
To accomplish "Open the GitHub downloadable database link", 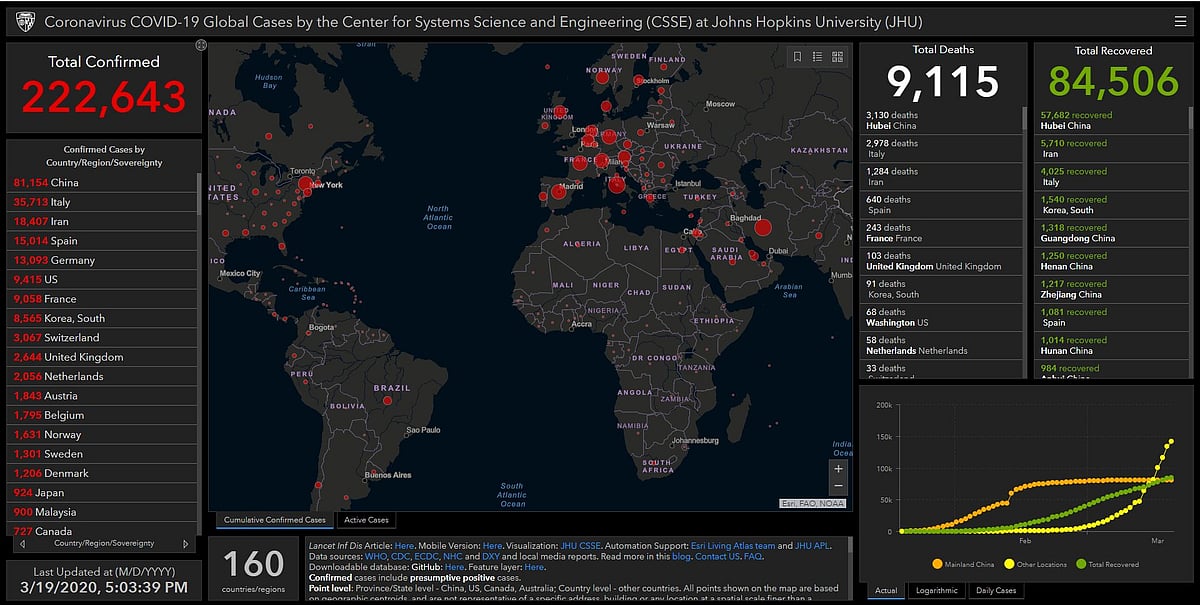I will 453,565.
